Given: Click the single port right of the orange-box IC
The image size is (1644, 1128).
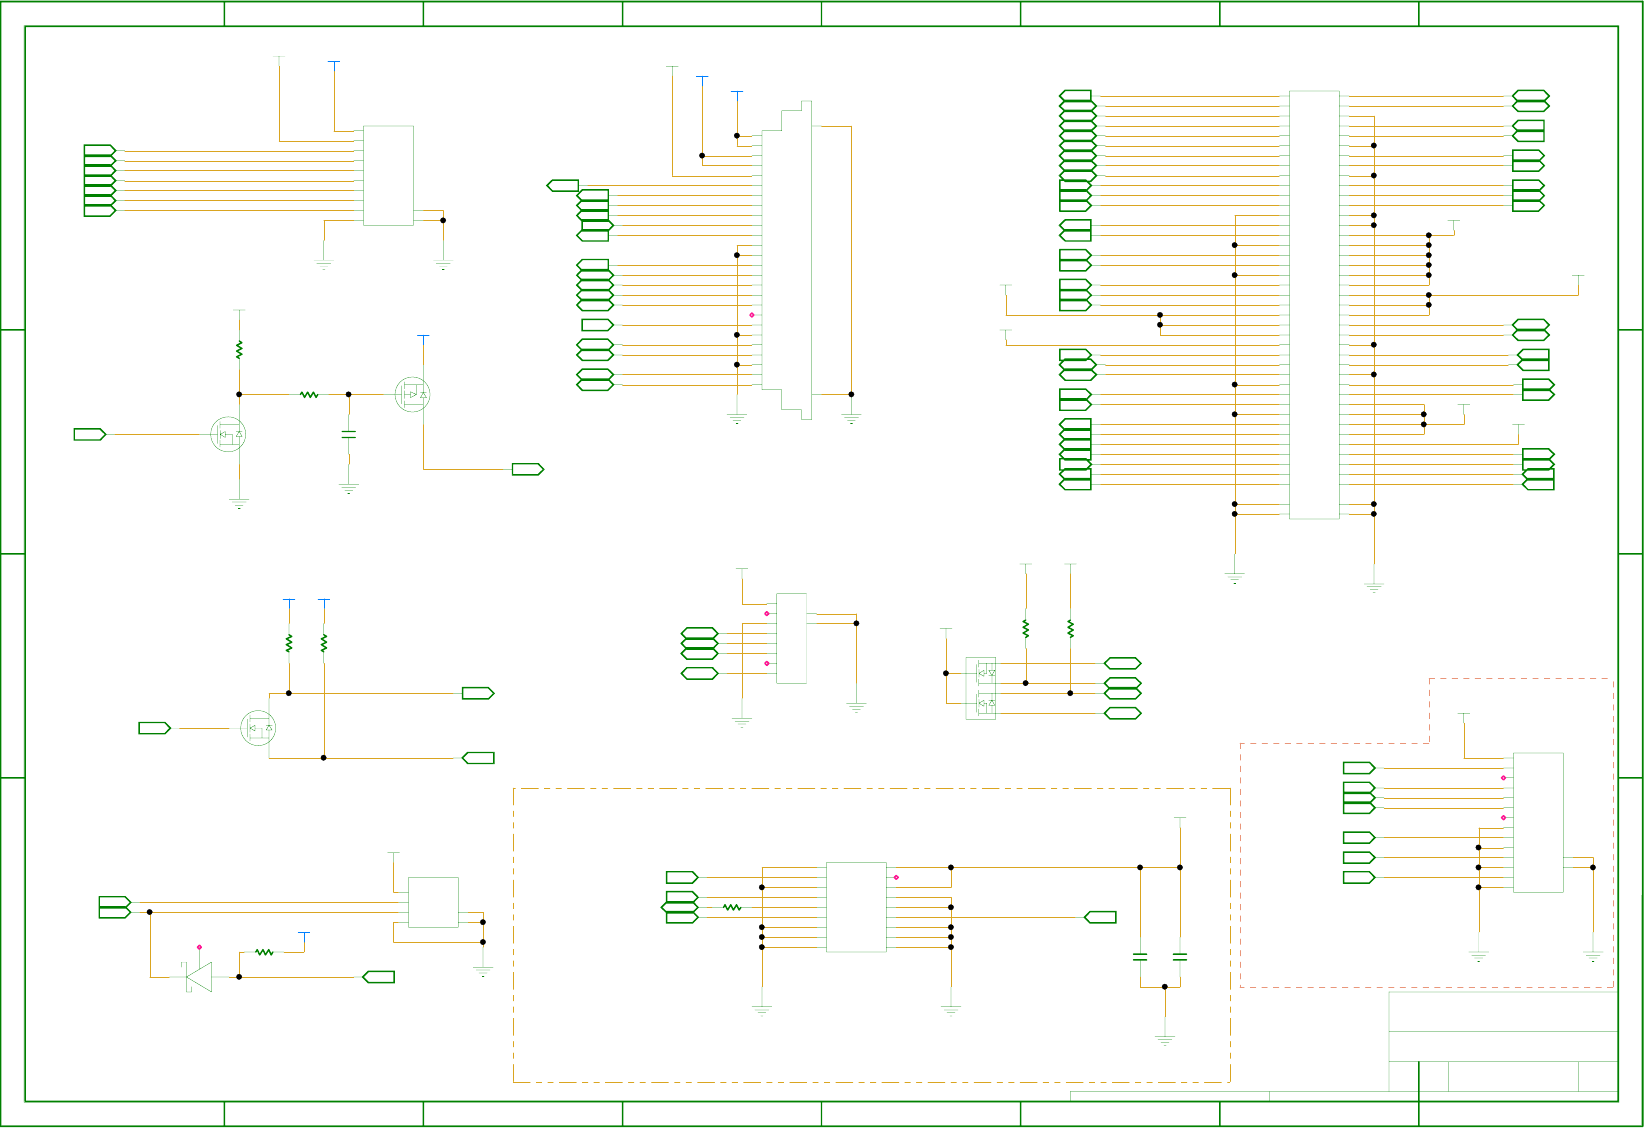Looking at the screenshot, I should pos(1101,917).
